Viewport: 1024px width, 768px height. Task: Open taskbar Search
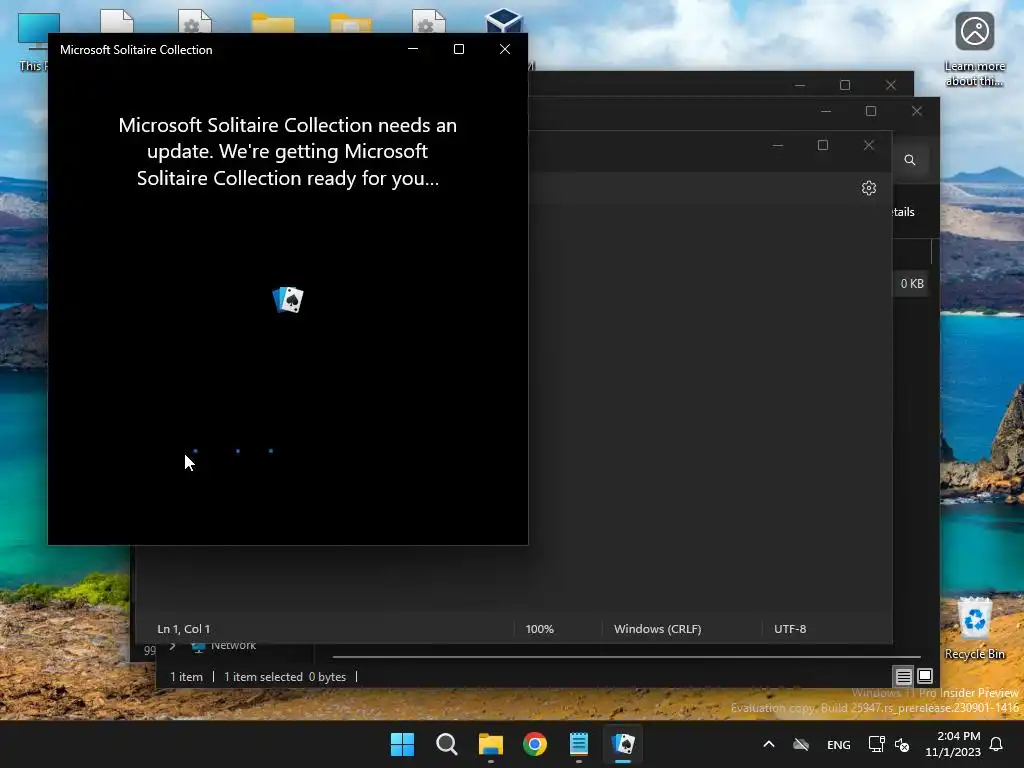(x=447, y=744)
